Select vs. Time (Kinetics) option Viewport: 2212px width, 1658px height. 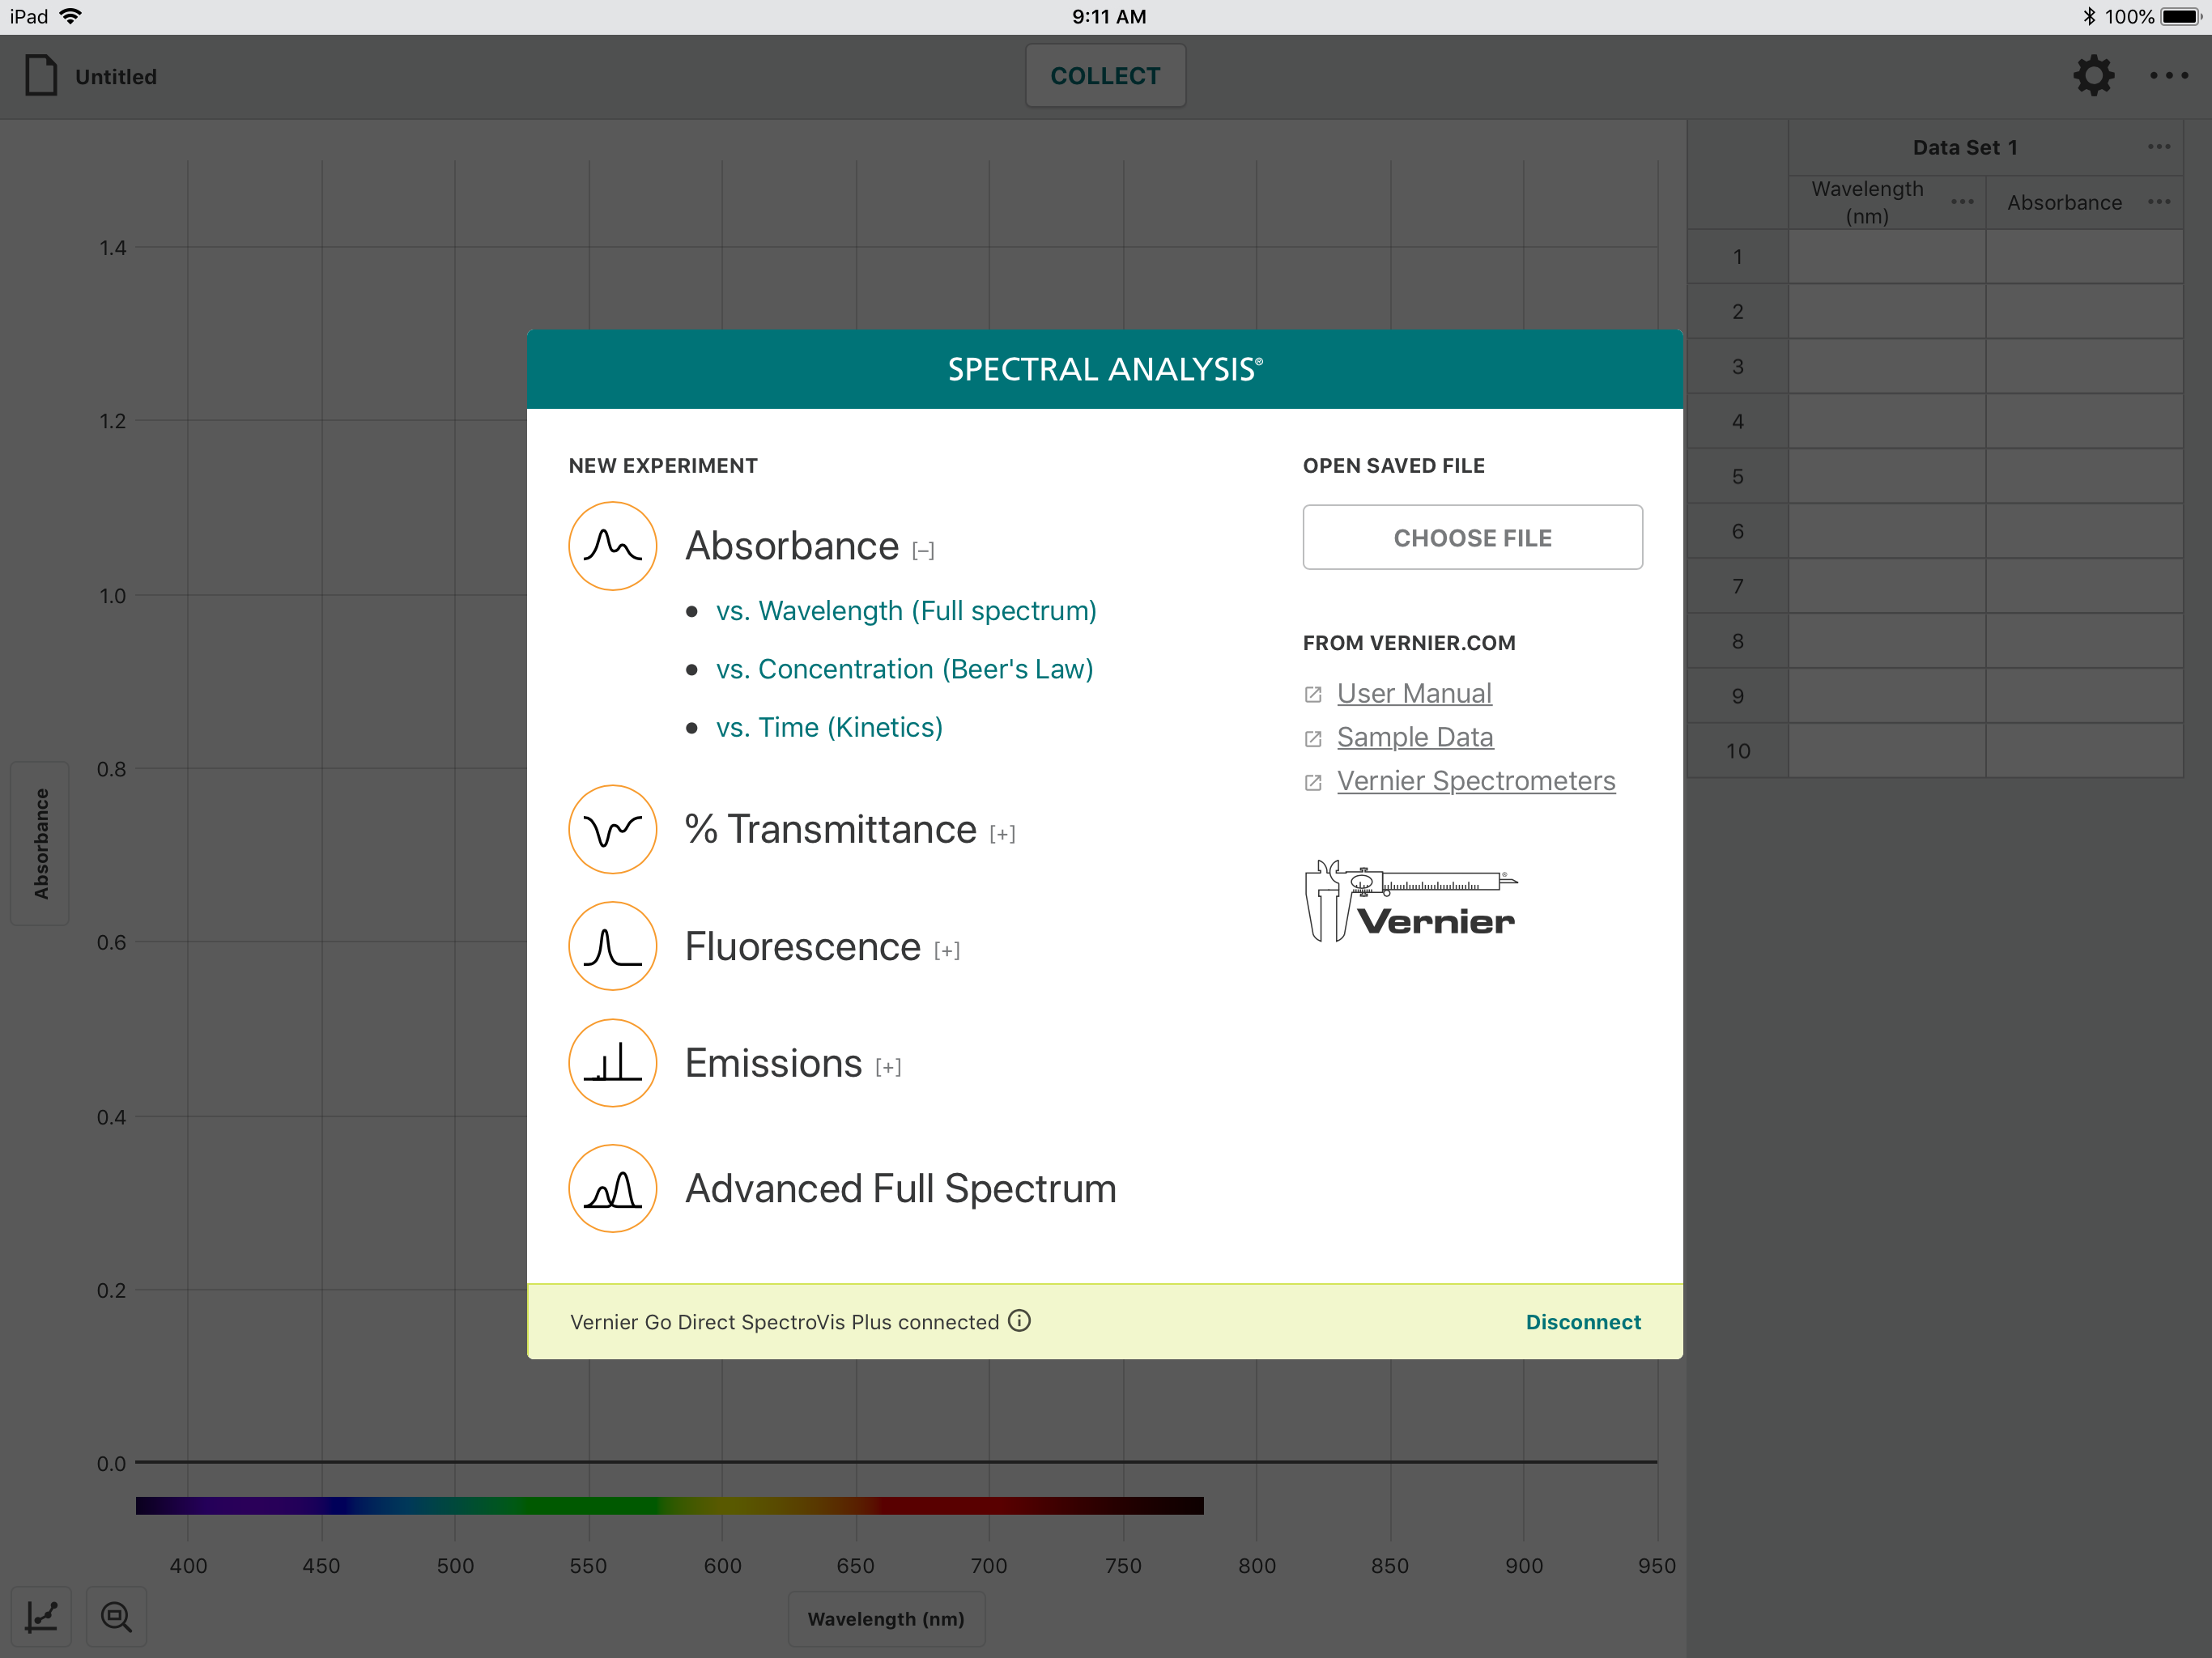tap(829, 727)
